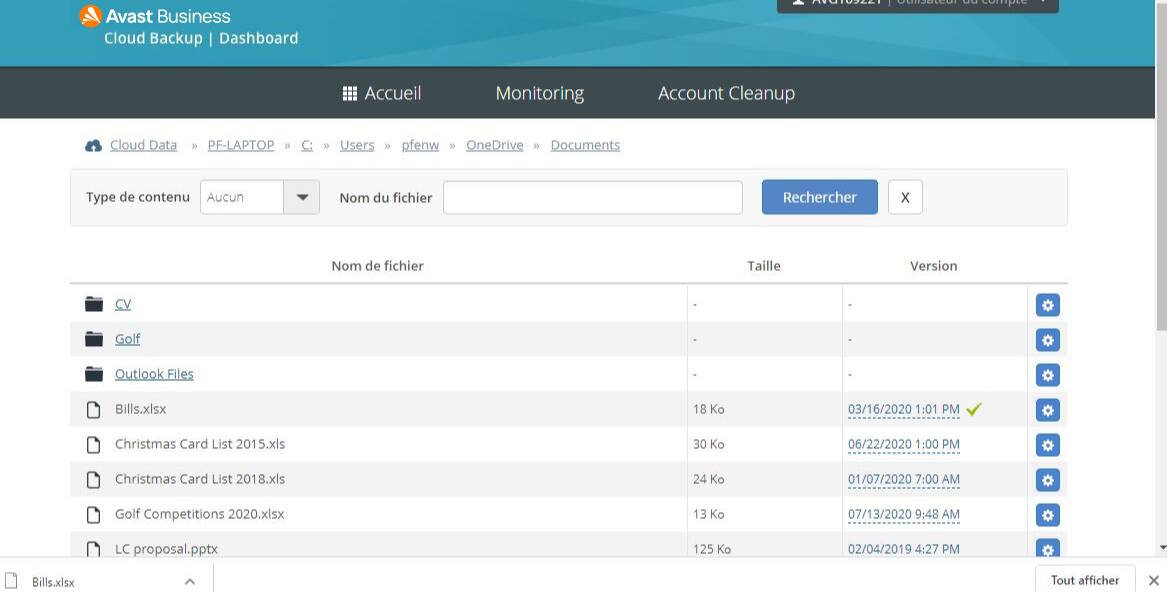Click the Cloud Data cloud icon
Image resolution: width=1167 pixels, height=592 pixels.
point(94,146)
